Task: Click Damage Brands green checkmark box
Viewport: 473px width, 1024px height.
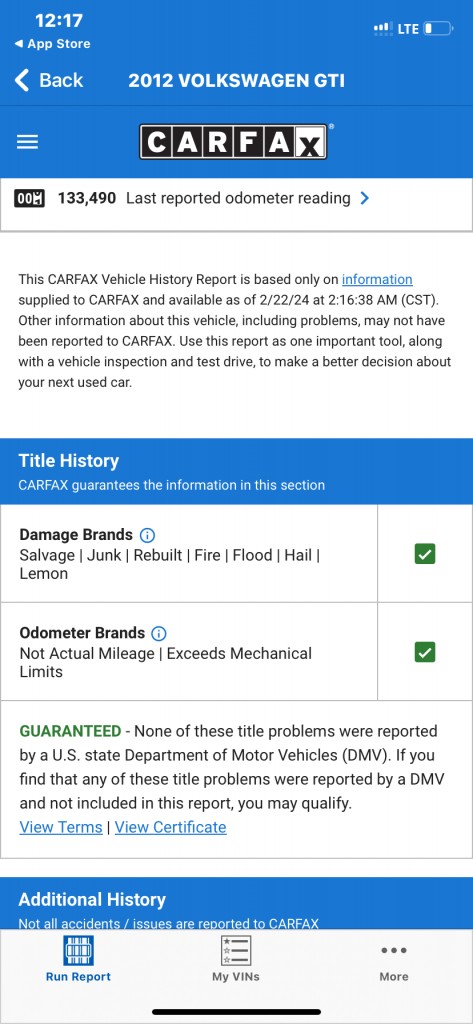Action: (x=425, y=554)
